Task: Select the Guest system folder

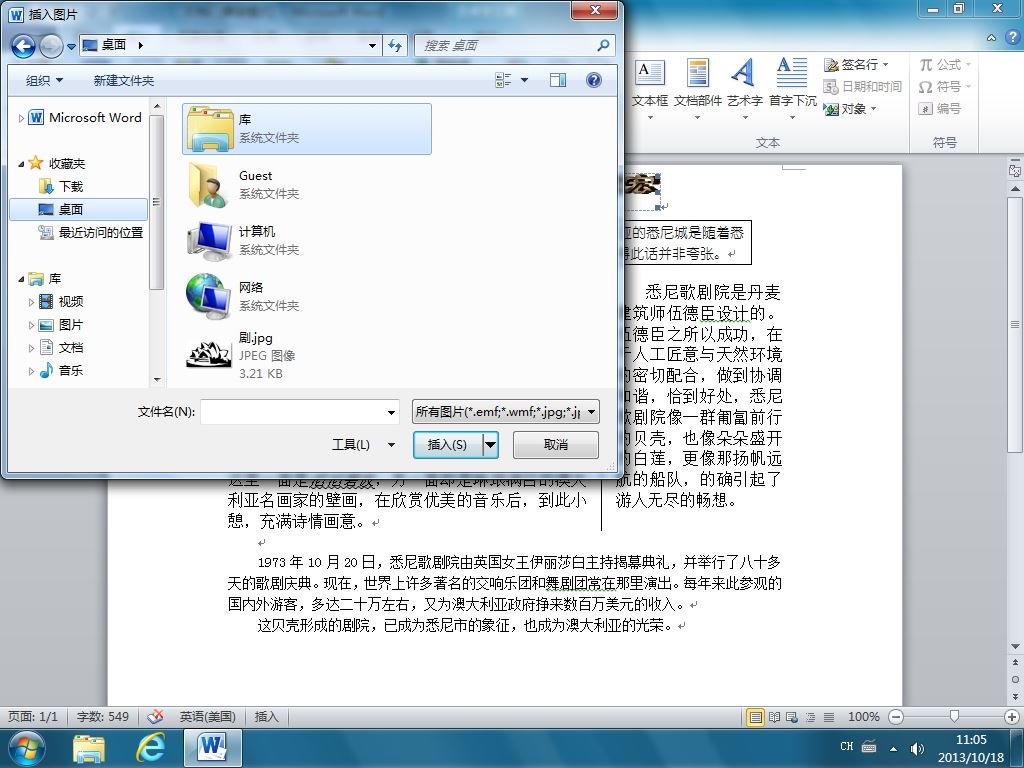Action: click(306, 185)
